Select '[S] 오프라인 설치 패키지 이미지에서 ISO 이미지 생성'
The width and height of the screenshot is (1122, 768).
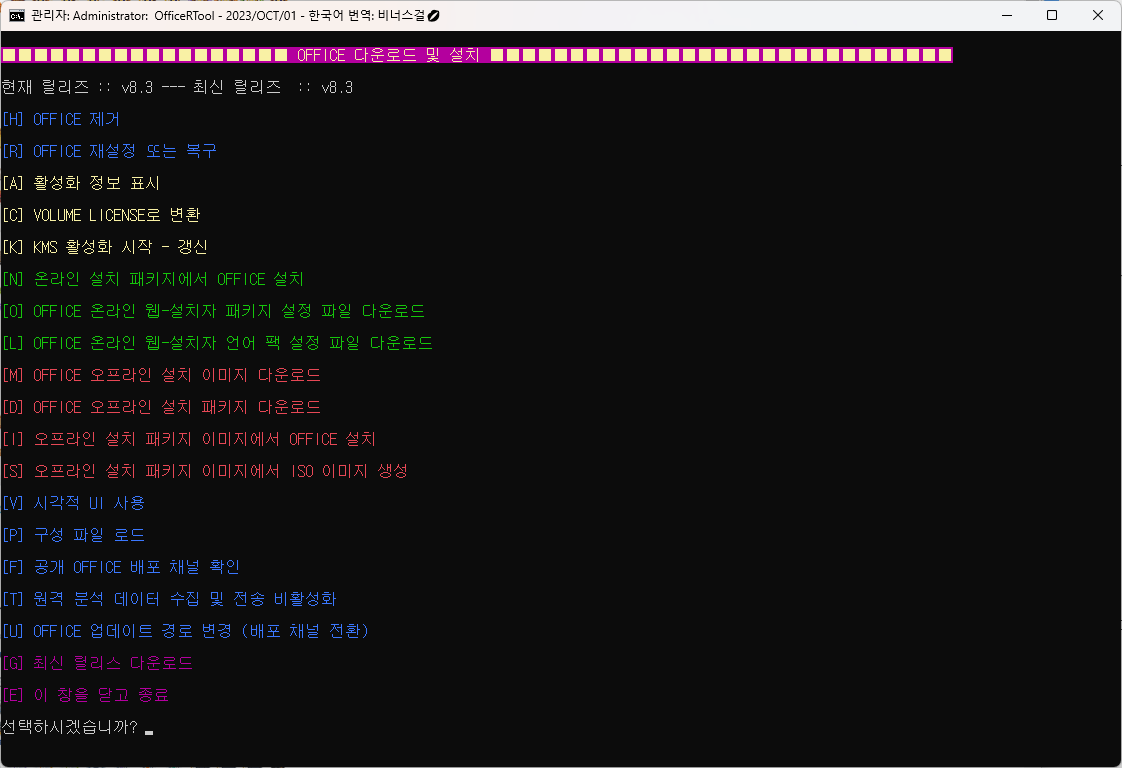coord(205,471)
